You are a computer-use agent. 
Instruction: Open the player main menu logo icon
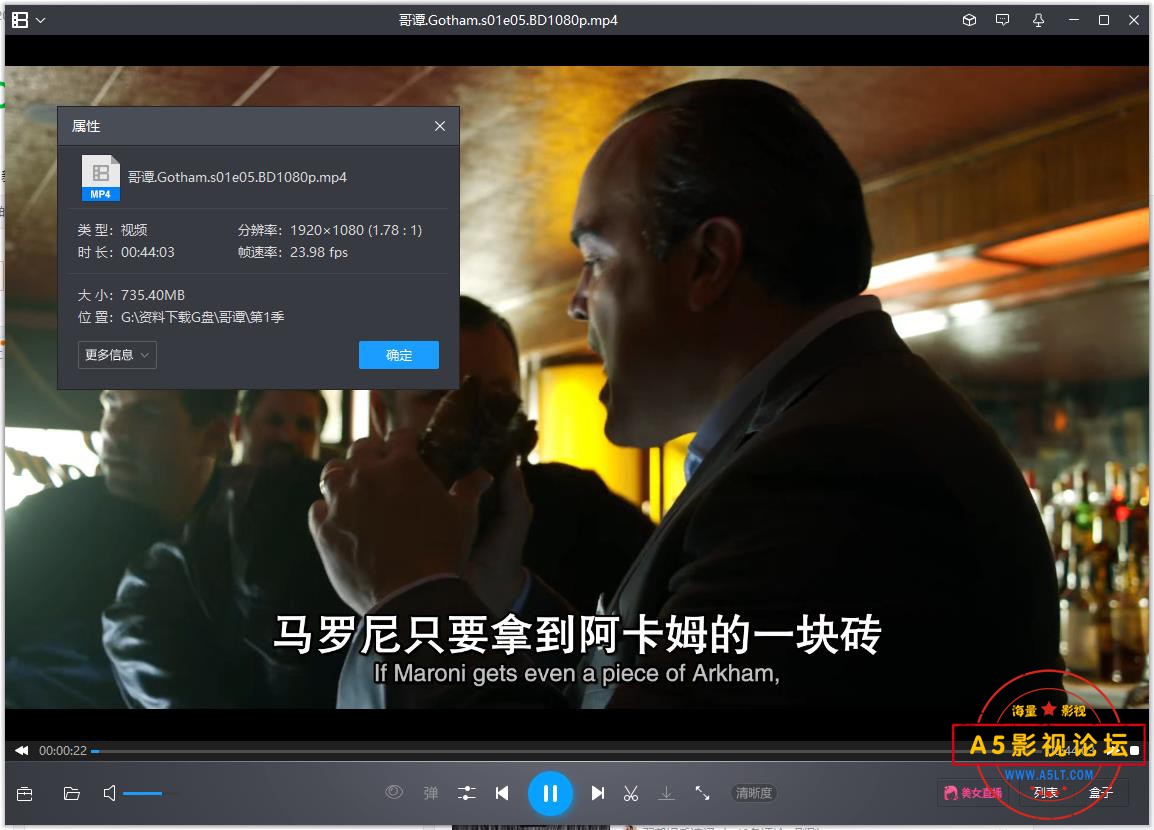(x=20, y=20)
